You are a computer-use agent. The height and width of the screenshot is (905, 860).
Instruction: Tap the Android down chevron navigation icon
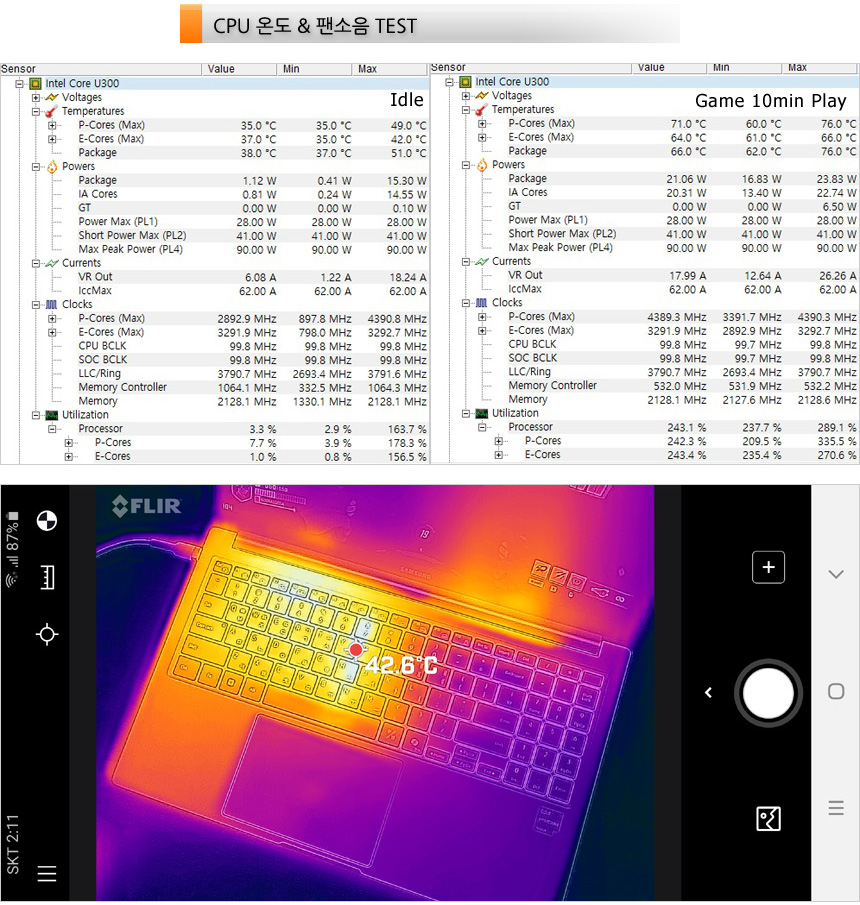[x=836, y=574]
